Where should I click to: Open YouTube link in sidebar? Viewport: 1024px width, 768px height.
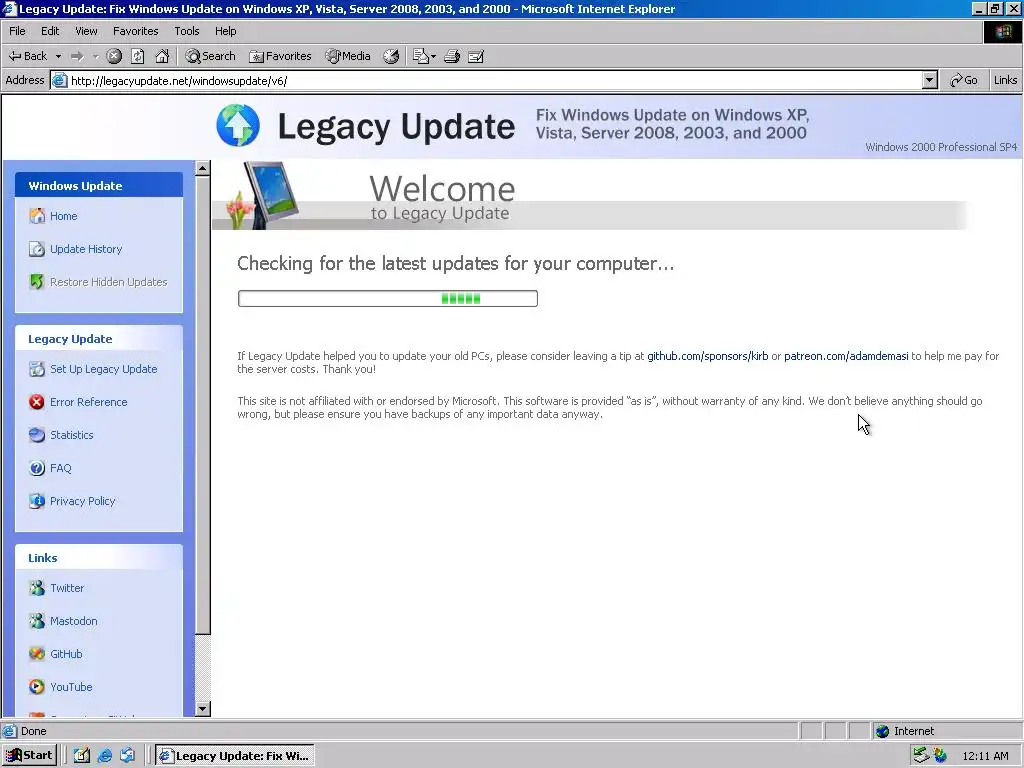(x=71, y=687)
